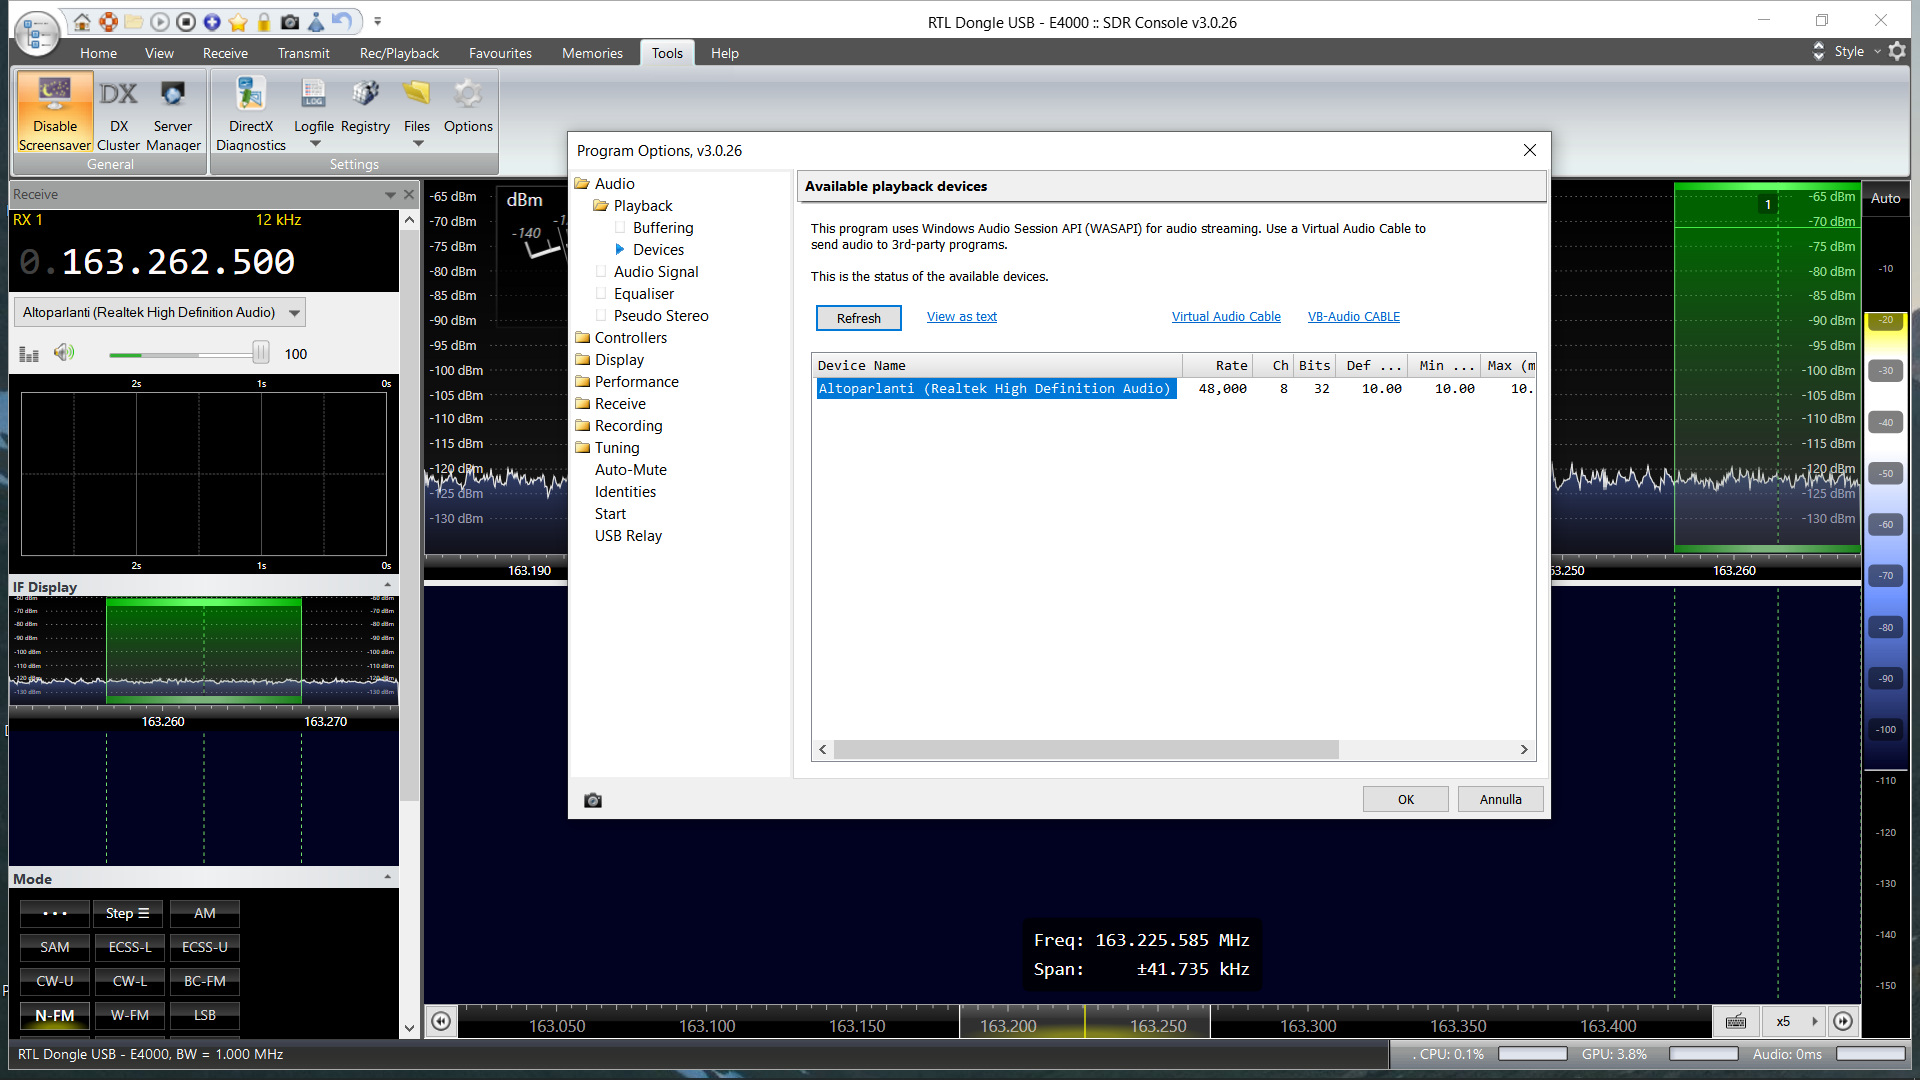This screenshot has height=1080, width=1920.
Task: Open the Virtual Audio Cable link
Action: 1226,317
